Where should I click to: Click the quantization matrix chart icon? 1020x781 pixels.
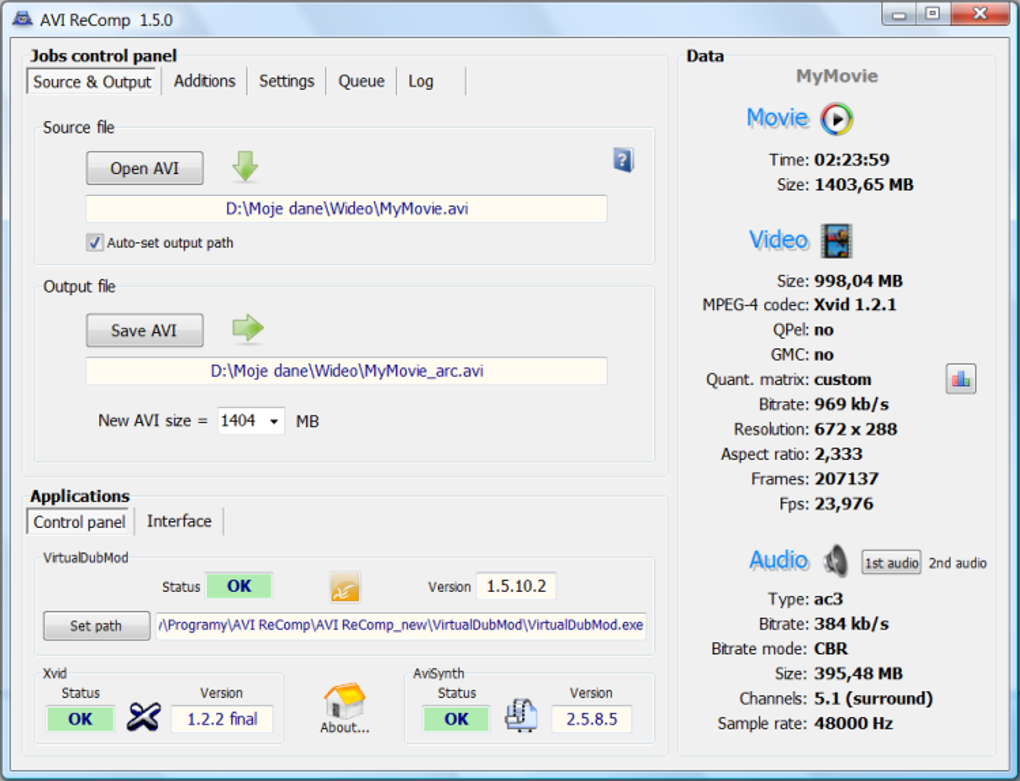[x=961, y=379]
